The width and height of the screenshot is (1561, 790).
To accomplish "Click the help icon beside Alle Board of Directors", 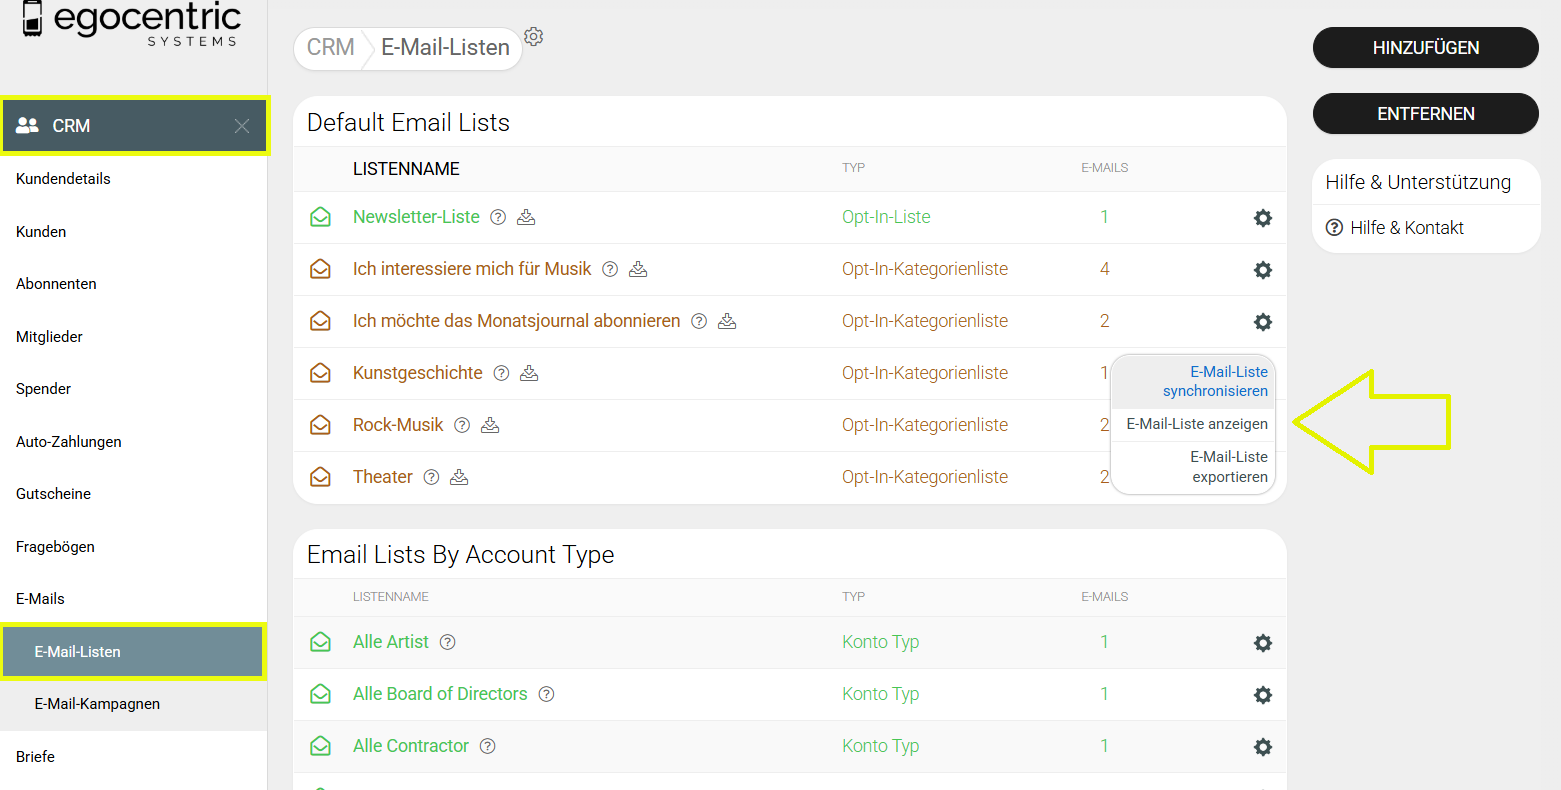I will [546, 694].
